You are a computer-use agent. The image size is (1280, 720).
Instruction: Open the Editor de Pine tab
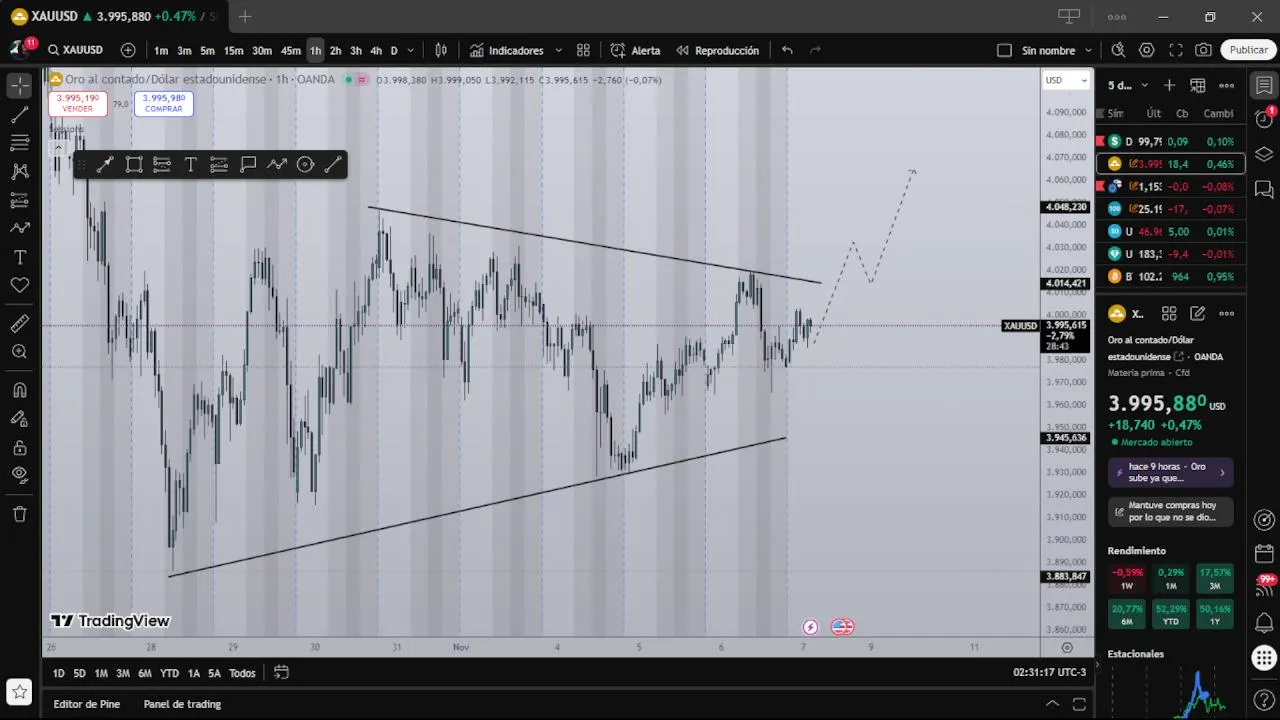point(86,704)
